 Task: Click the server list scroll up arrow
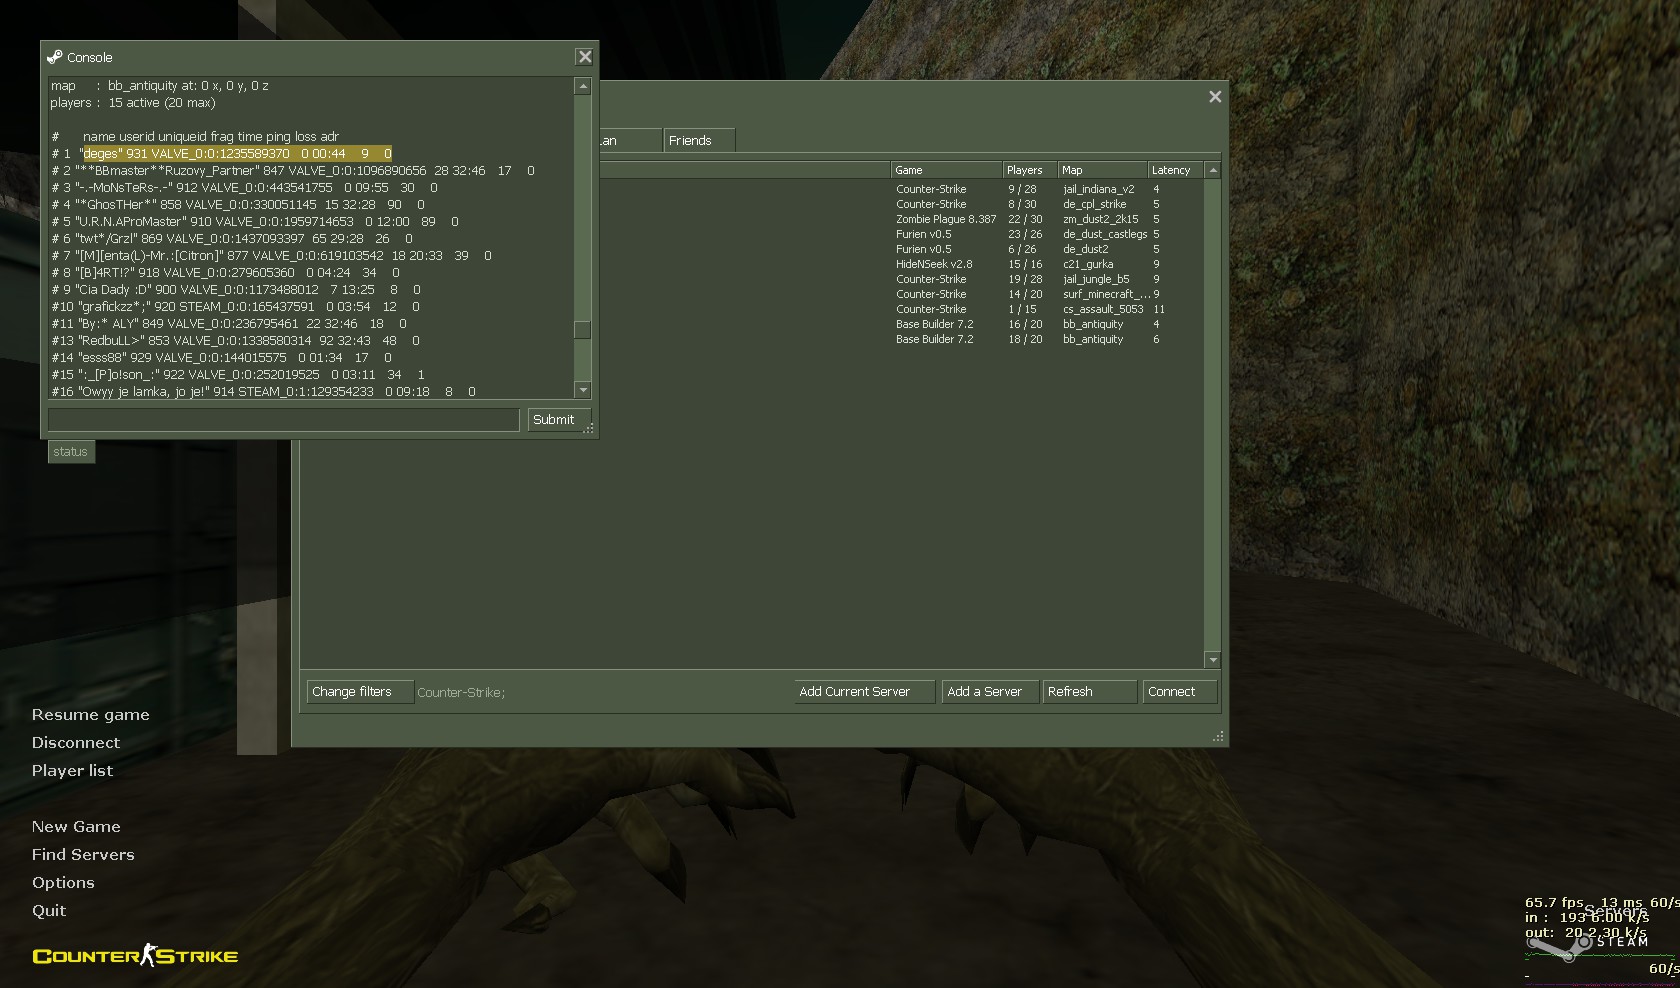[1213, 171]
